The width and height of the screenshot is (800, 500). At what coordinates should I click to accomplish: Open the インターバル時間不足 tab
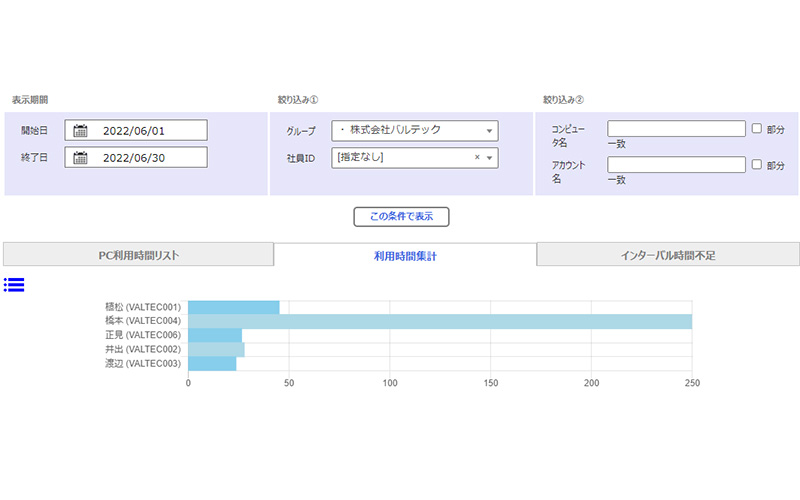668,255
